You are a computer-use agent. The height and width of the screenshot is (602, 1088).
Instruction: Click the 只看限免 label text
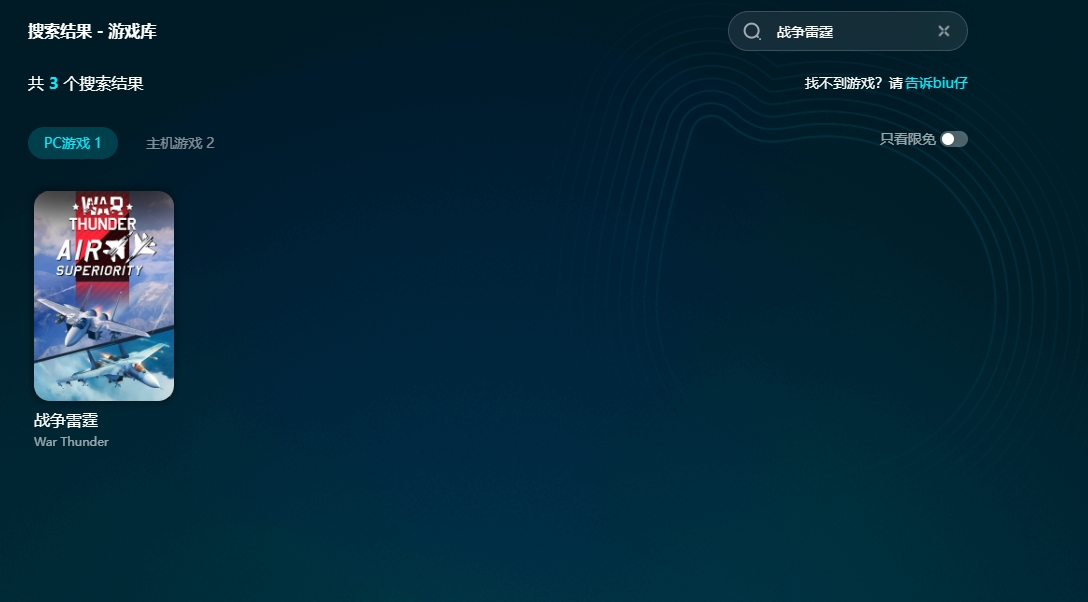pyautogui.click(x=908, y=139)
